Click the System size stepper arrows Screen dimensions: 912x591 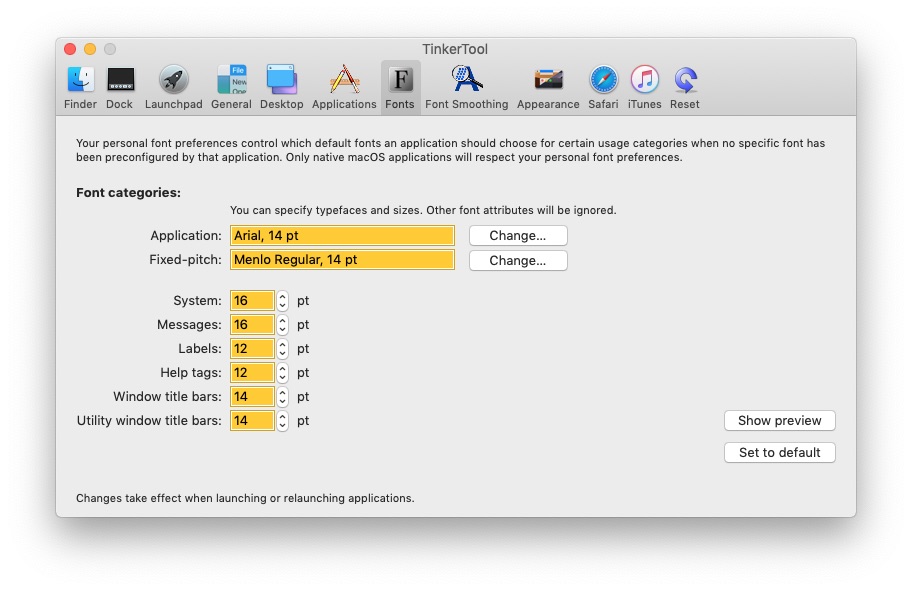click(283, 301)
